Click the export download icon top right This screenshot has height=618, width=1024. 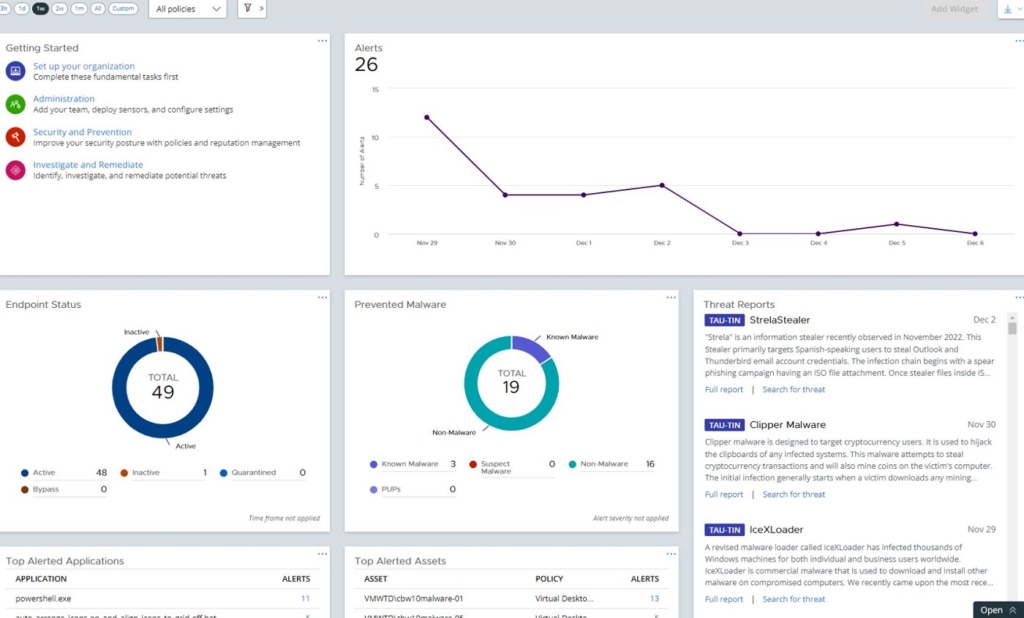point(1008,9)
